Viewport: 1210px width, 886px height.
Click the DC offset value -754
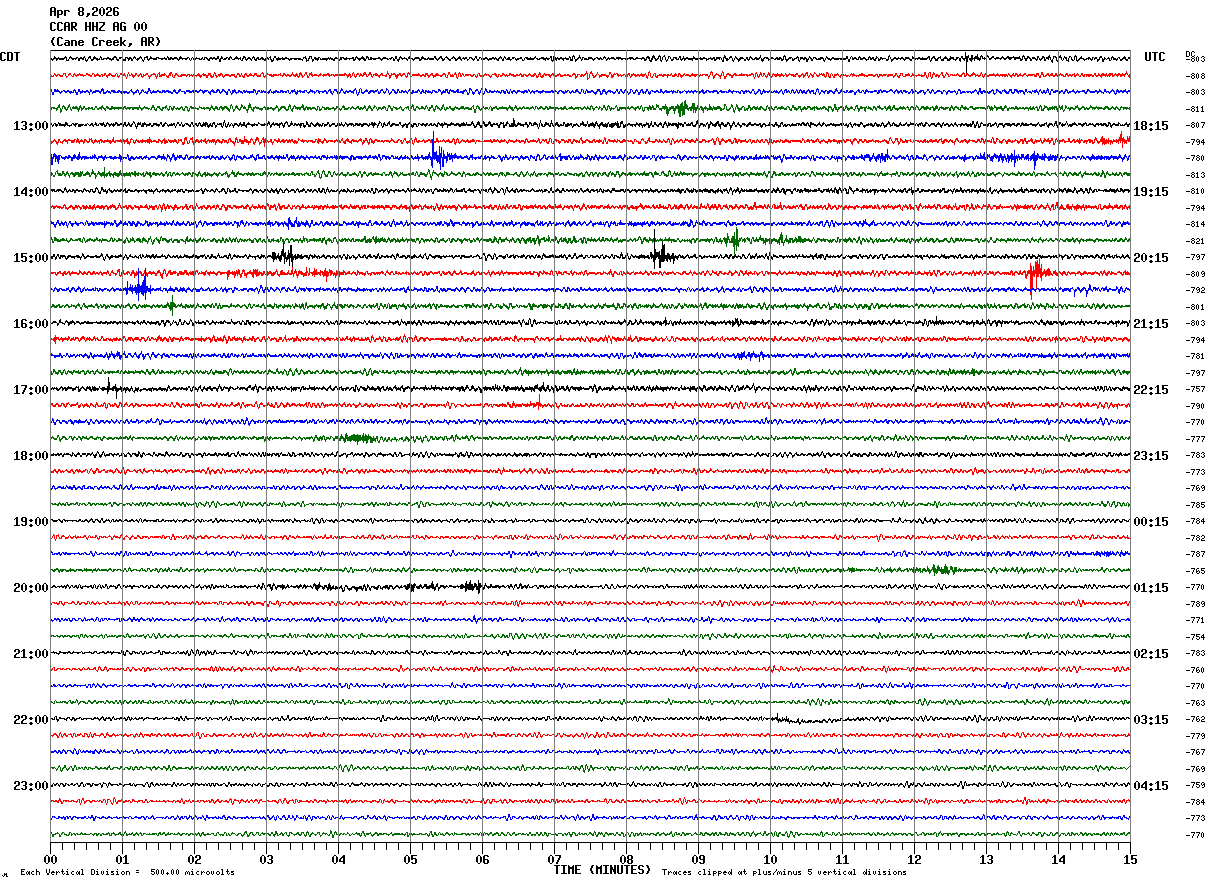(1195, 637)
